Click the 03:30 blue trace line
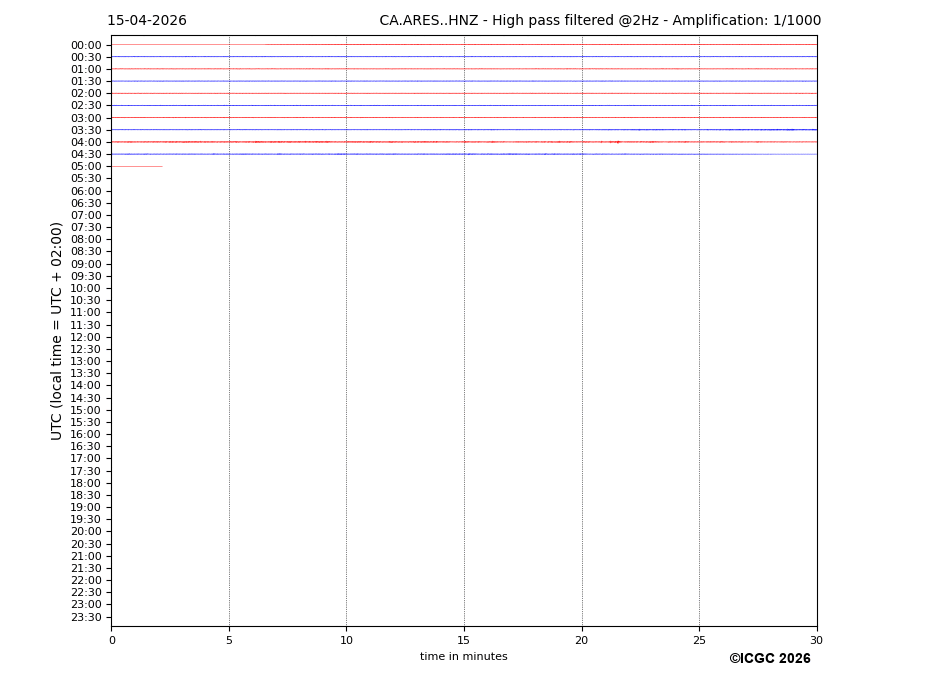The height and width of the screenshot is (696, 927). point(463,130)
